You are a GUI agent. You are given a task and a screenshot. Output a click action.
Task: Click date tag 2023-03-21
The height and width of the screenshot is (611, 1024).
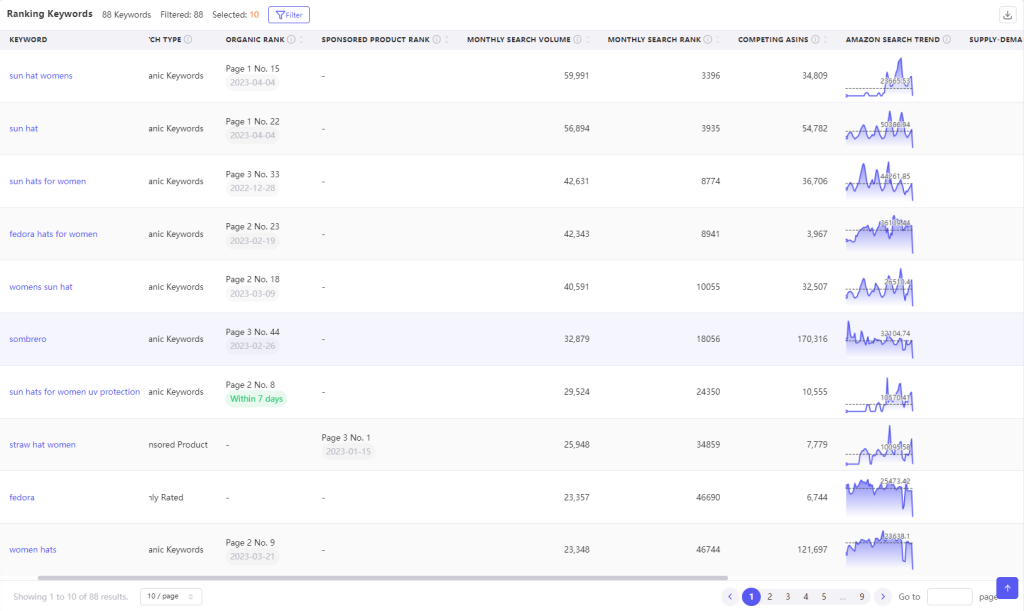tap(252, 557)
